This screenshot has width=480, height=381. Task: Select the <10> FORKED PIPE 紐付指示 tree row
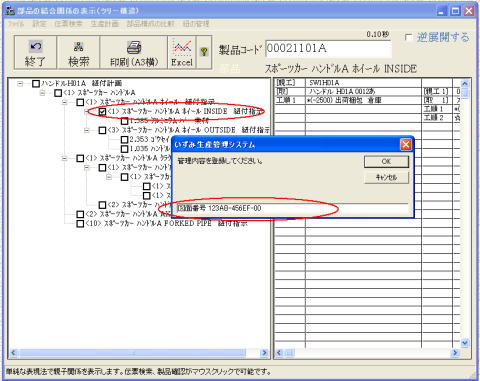click(x=166, y=223)
